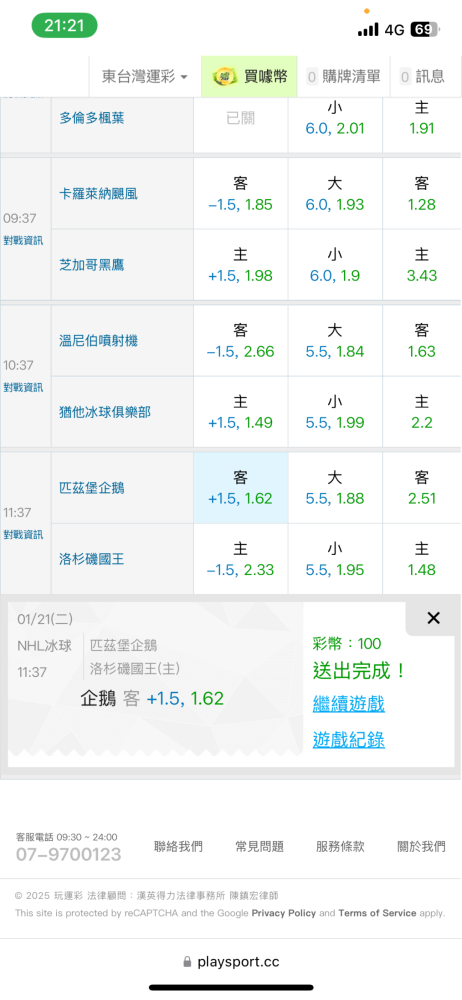
Task: Close the bet slip with X
Action: coord(433,618)
